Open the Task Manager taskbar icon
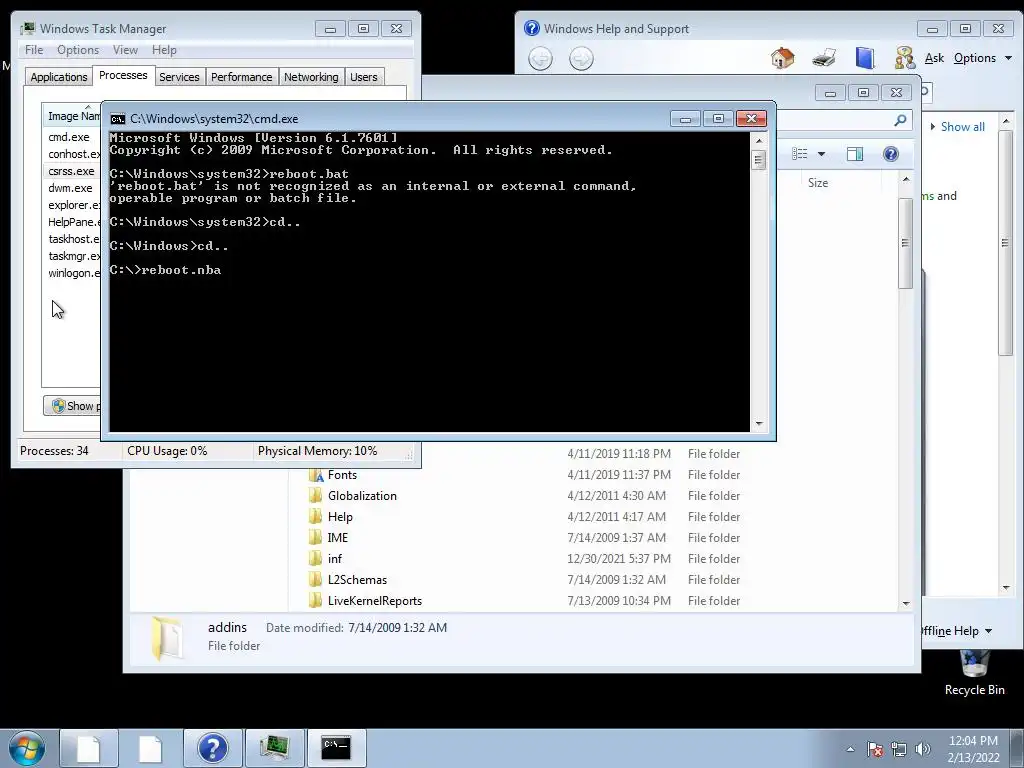Screen dimensions: 1024x768 tap(274, 748)
